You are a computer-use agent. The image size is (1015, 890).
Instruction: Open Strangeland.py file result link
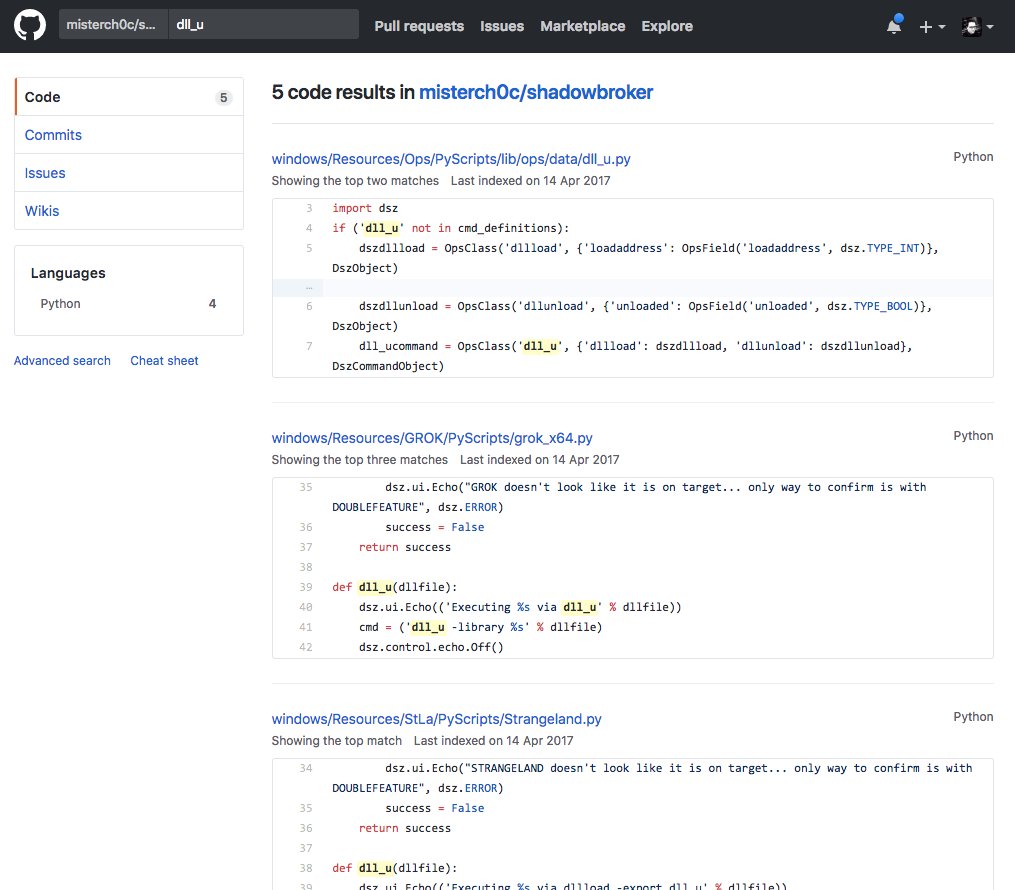(436, 718)
